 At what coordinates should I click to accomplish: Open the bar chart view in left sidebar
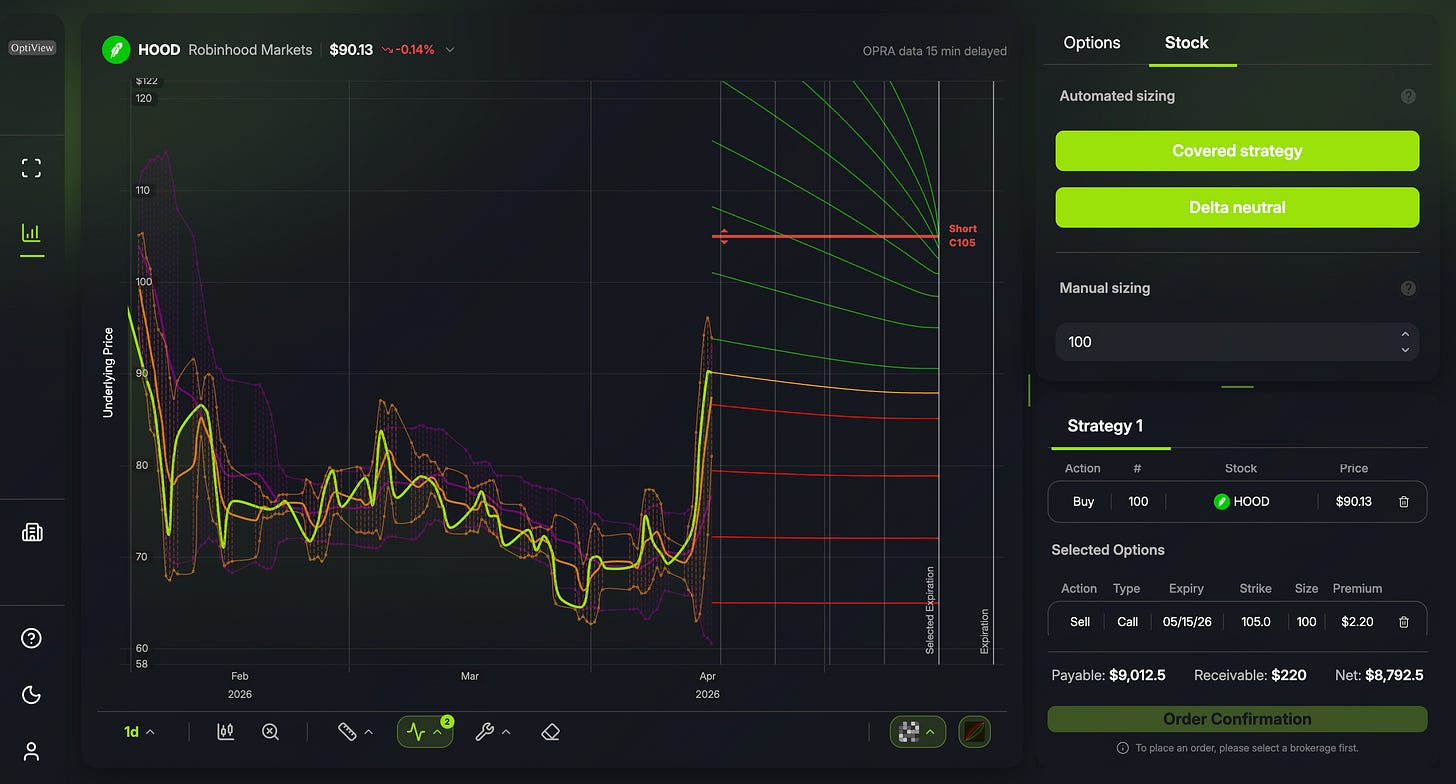(31, 233)
